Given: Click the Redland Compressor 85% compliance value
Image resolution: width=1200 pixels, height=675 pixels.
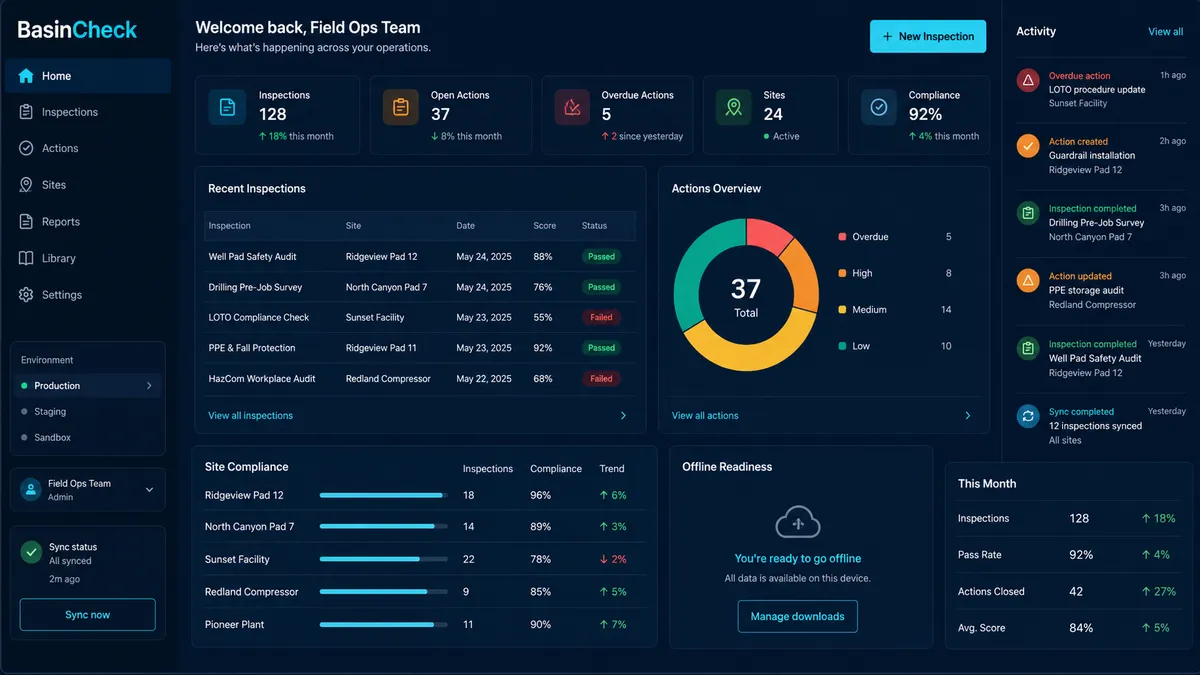Looking at the screenshot, I should (x=541, y=592).
